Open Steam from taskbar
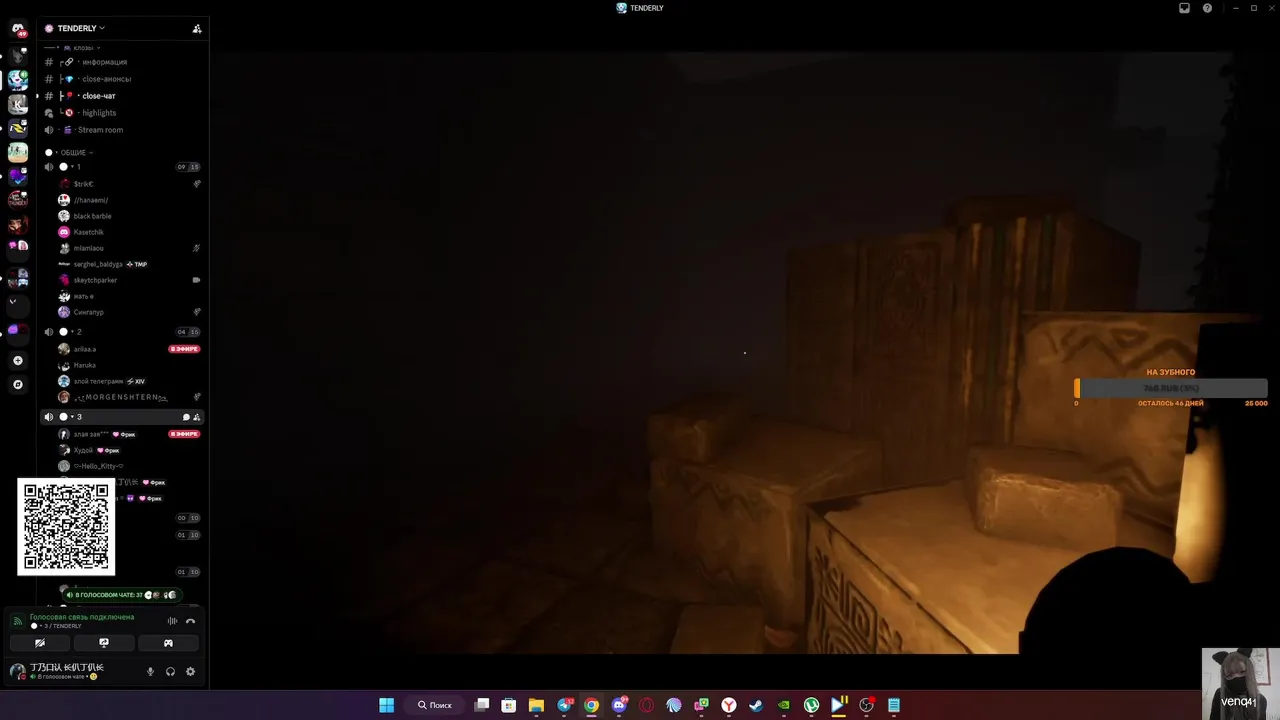 [756, 705]
